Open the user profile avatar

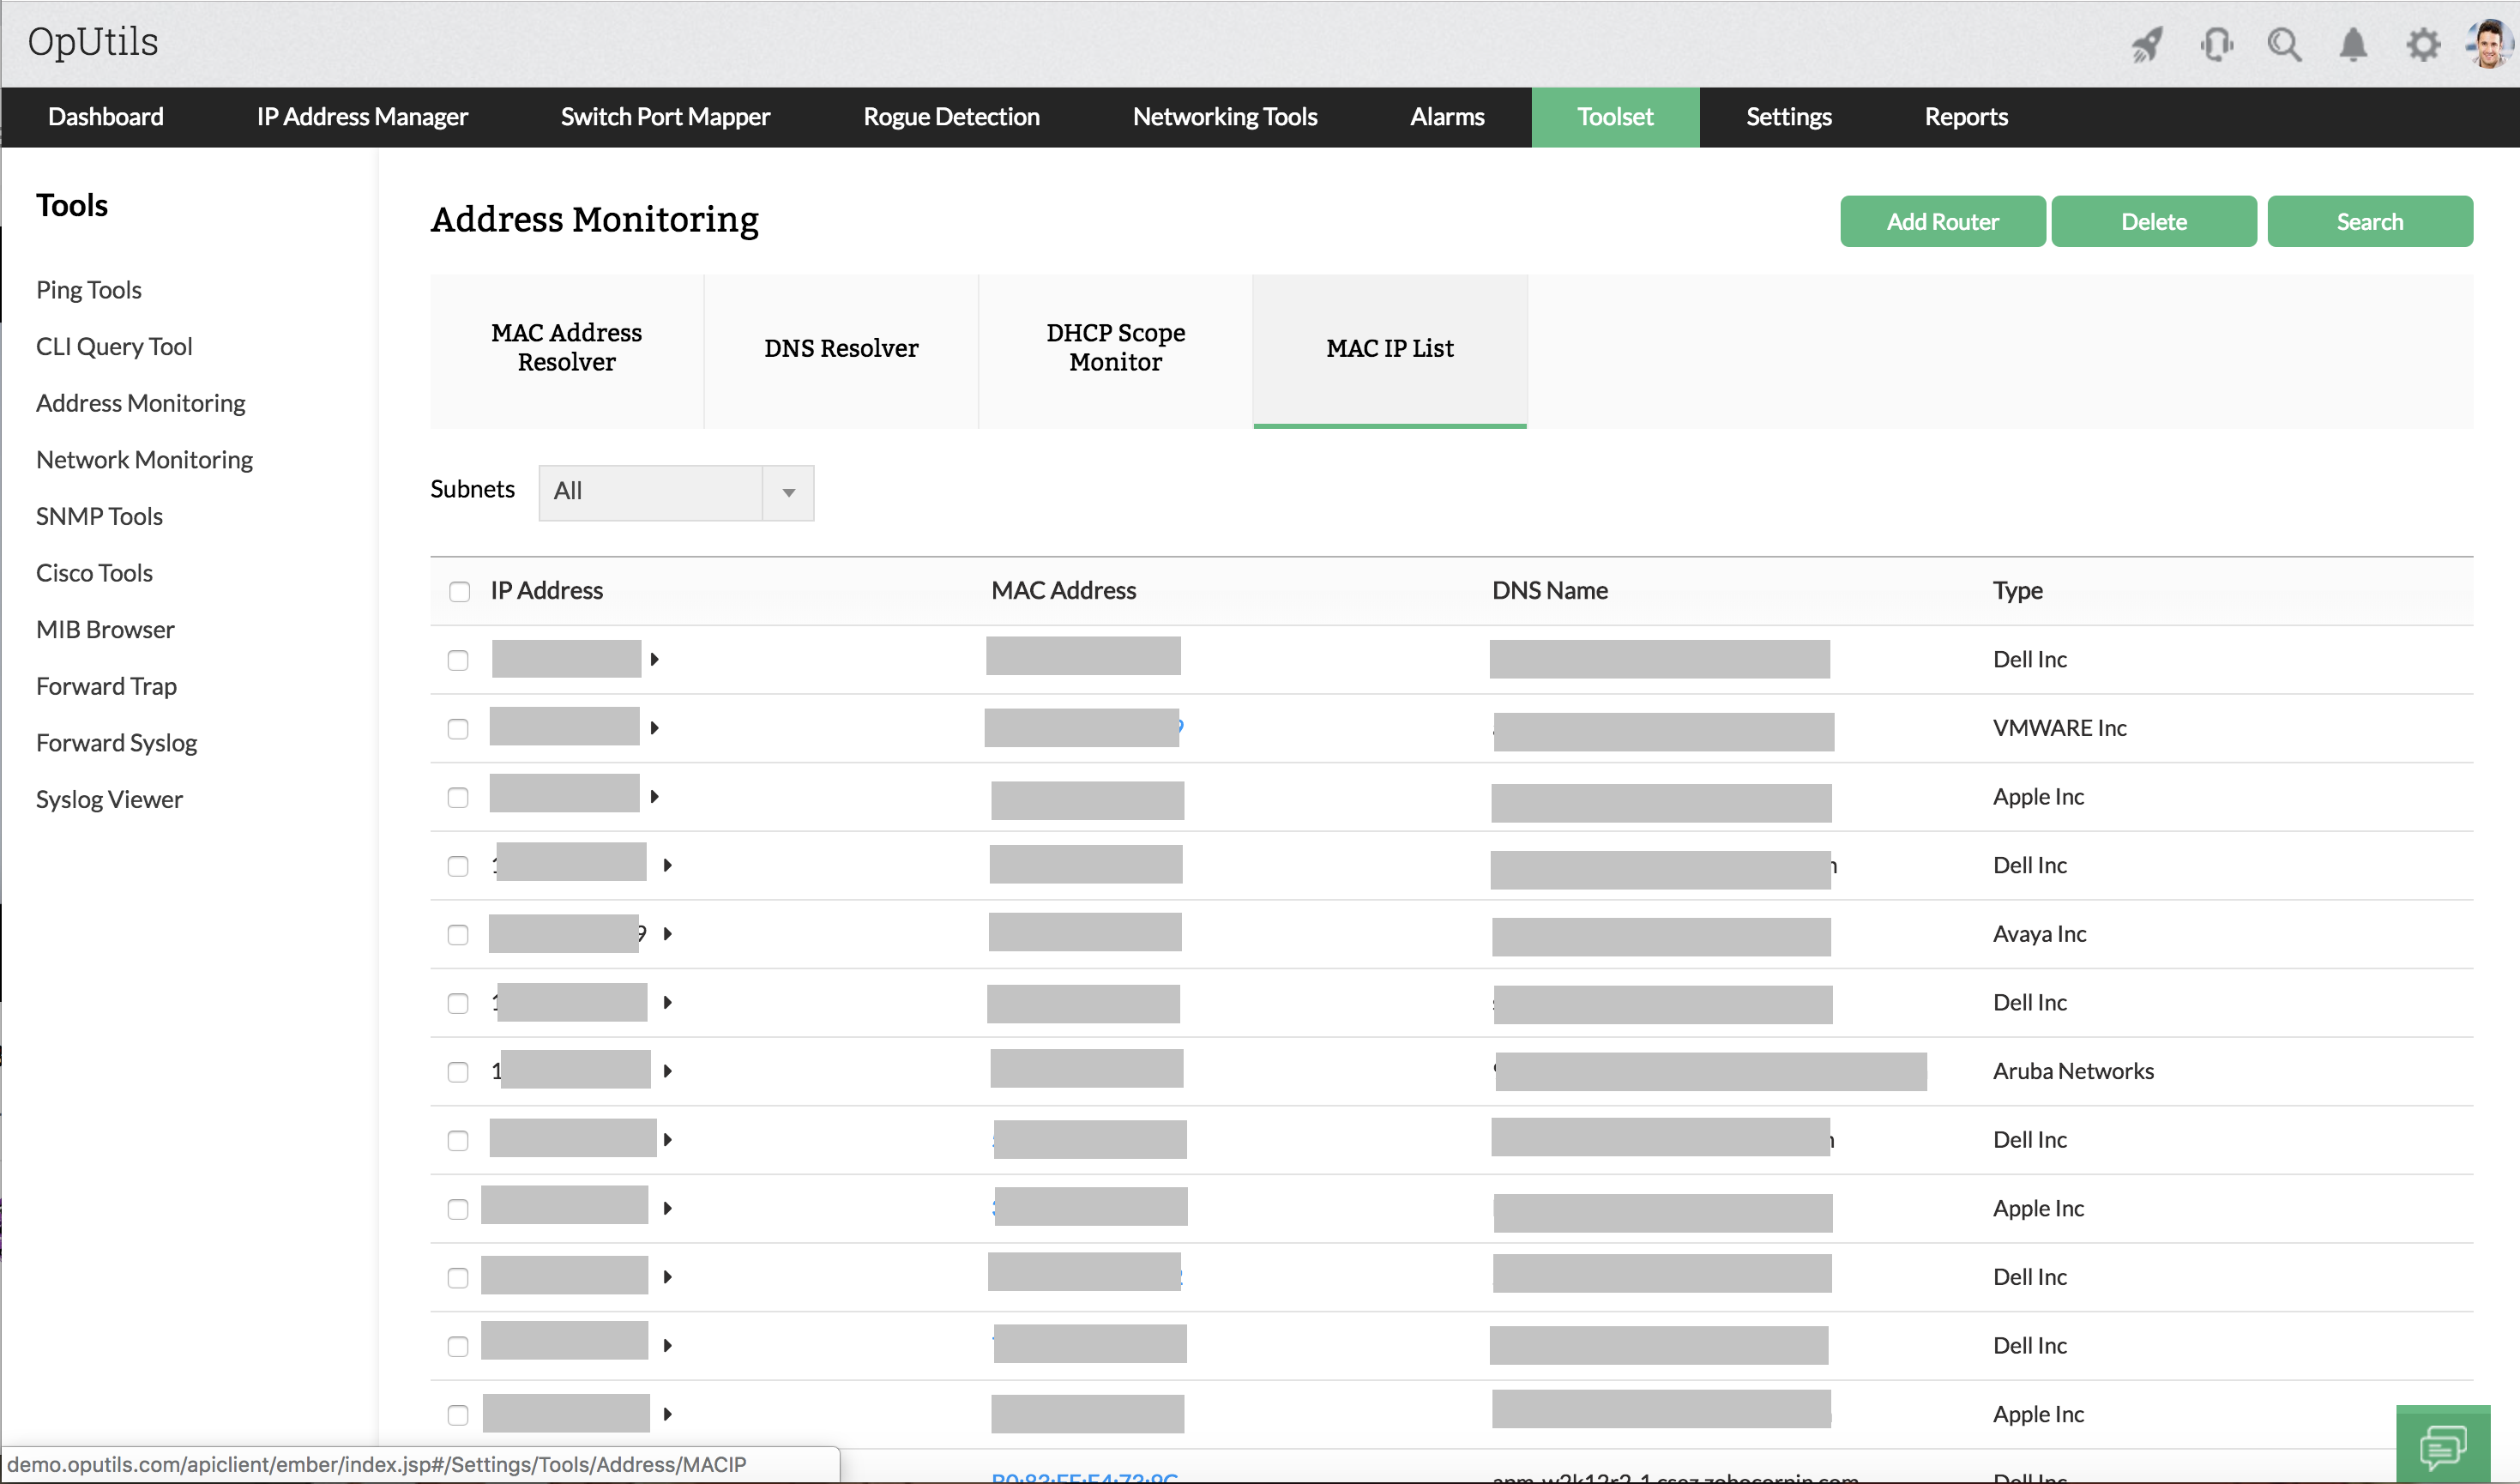[2489, 44]
